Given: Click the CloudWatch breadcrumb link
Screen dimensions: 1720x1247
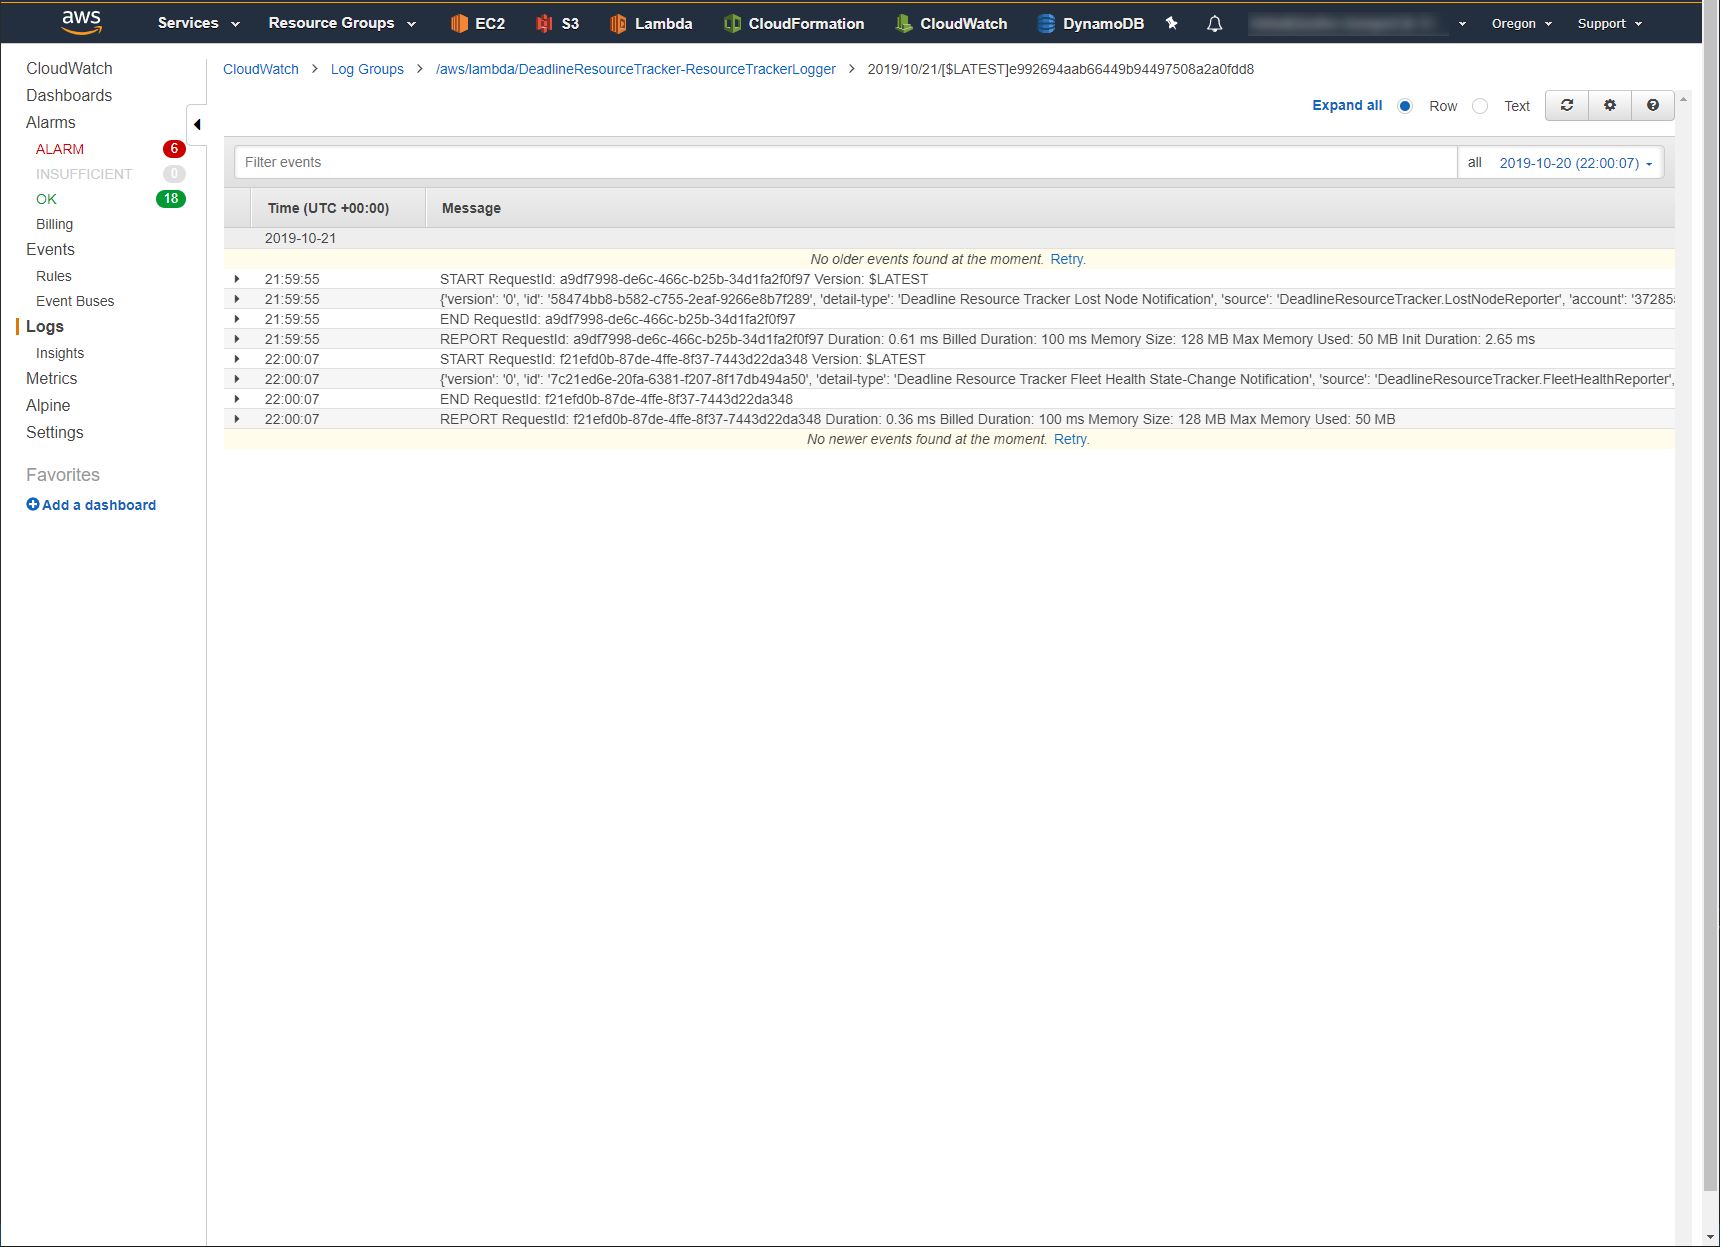Looking at the screenshot, I should [261, 69].
